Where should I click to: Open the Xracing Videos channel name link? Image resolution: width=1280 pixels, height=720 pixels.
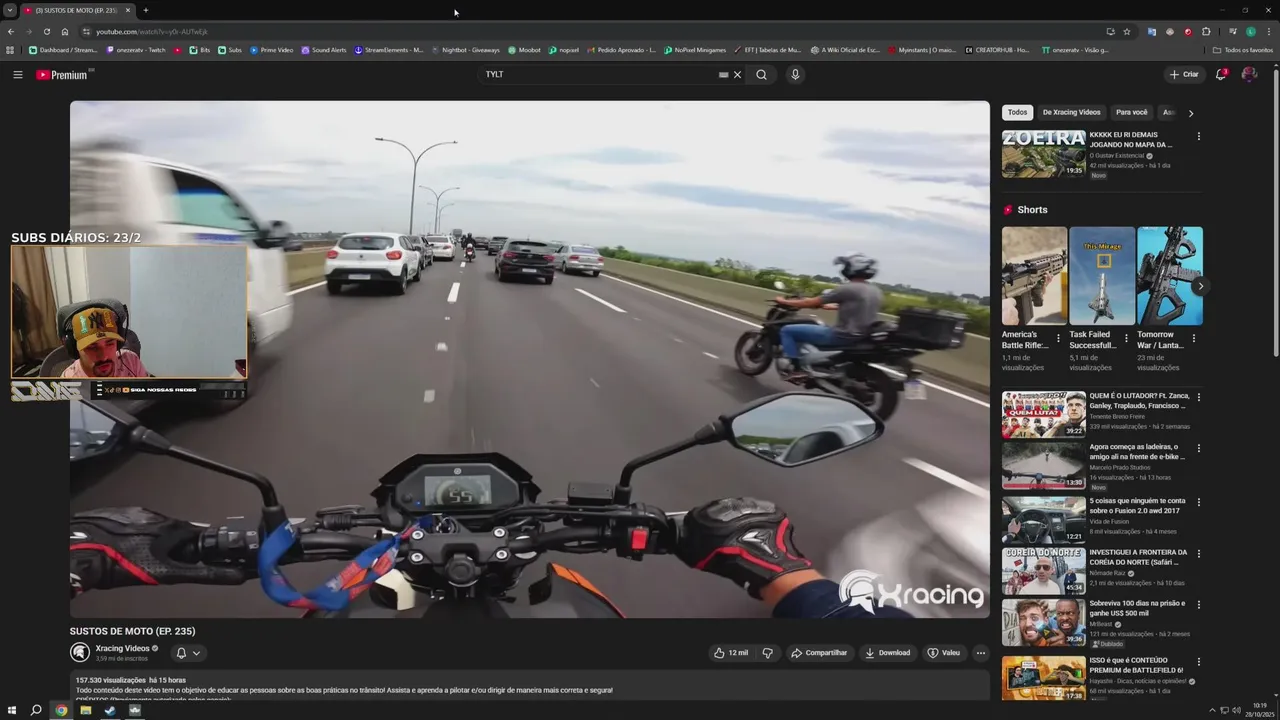click(x=122, y=648)
